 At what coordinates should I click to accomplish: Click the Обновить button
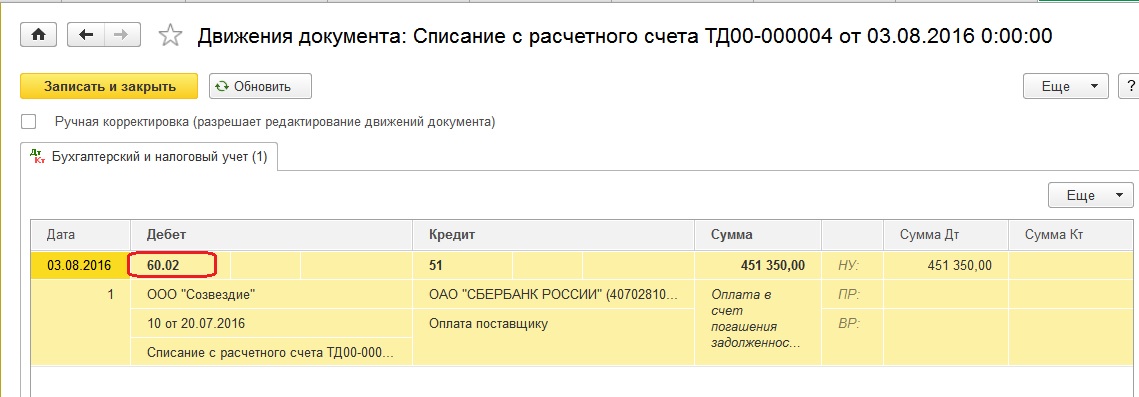pos(260,86)
